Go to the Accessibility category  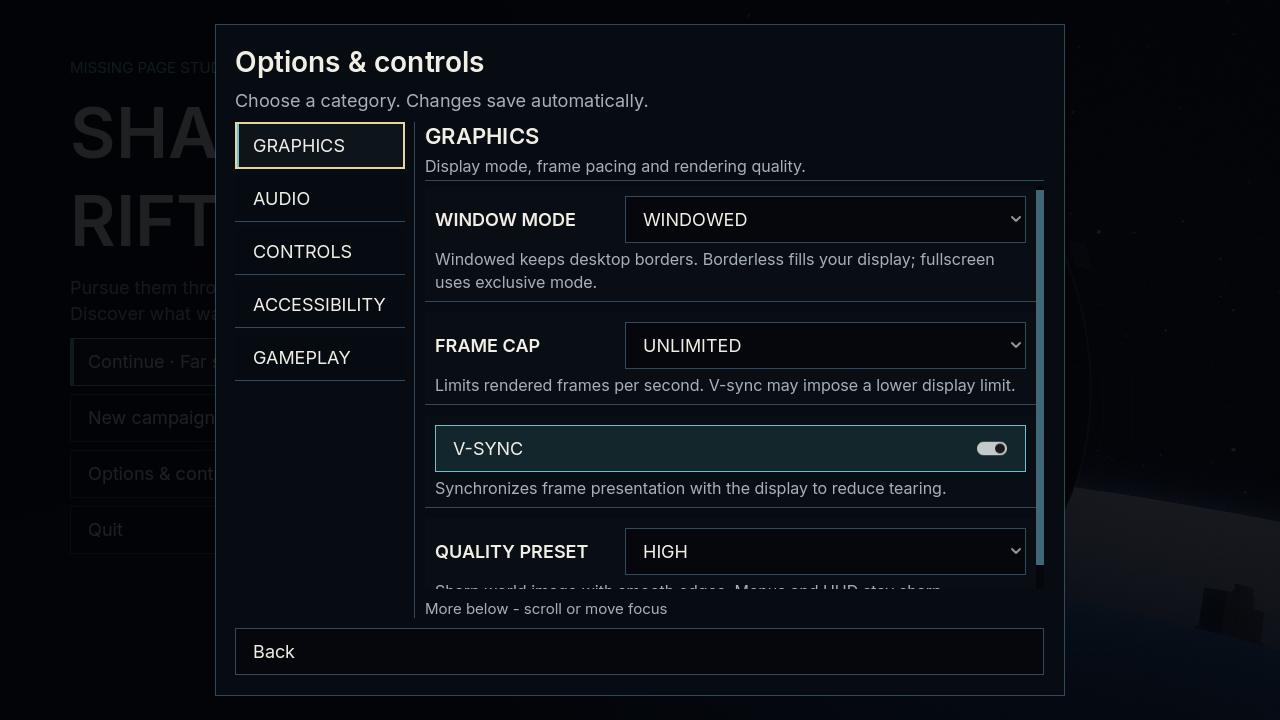point(320,304)
